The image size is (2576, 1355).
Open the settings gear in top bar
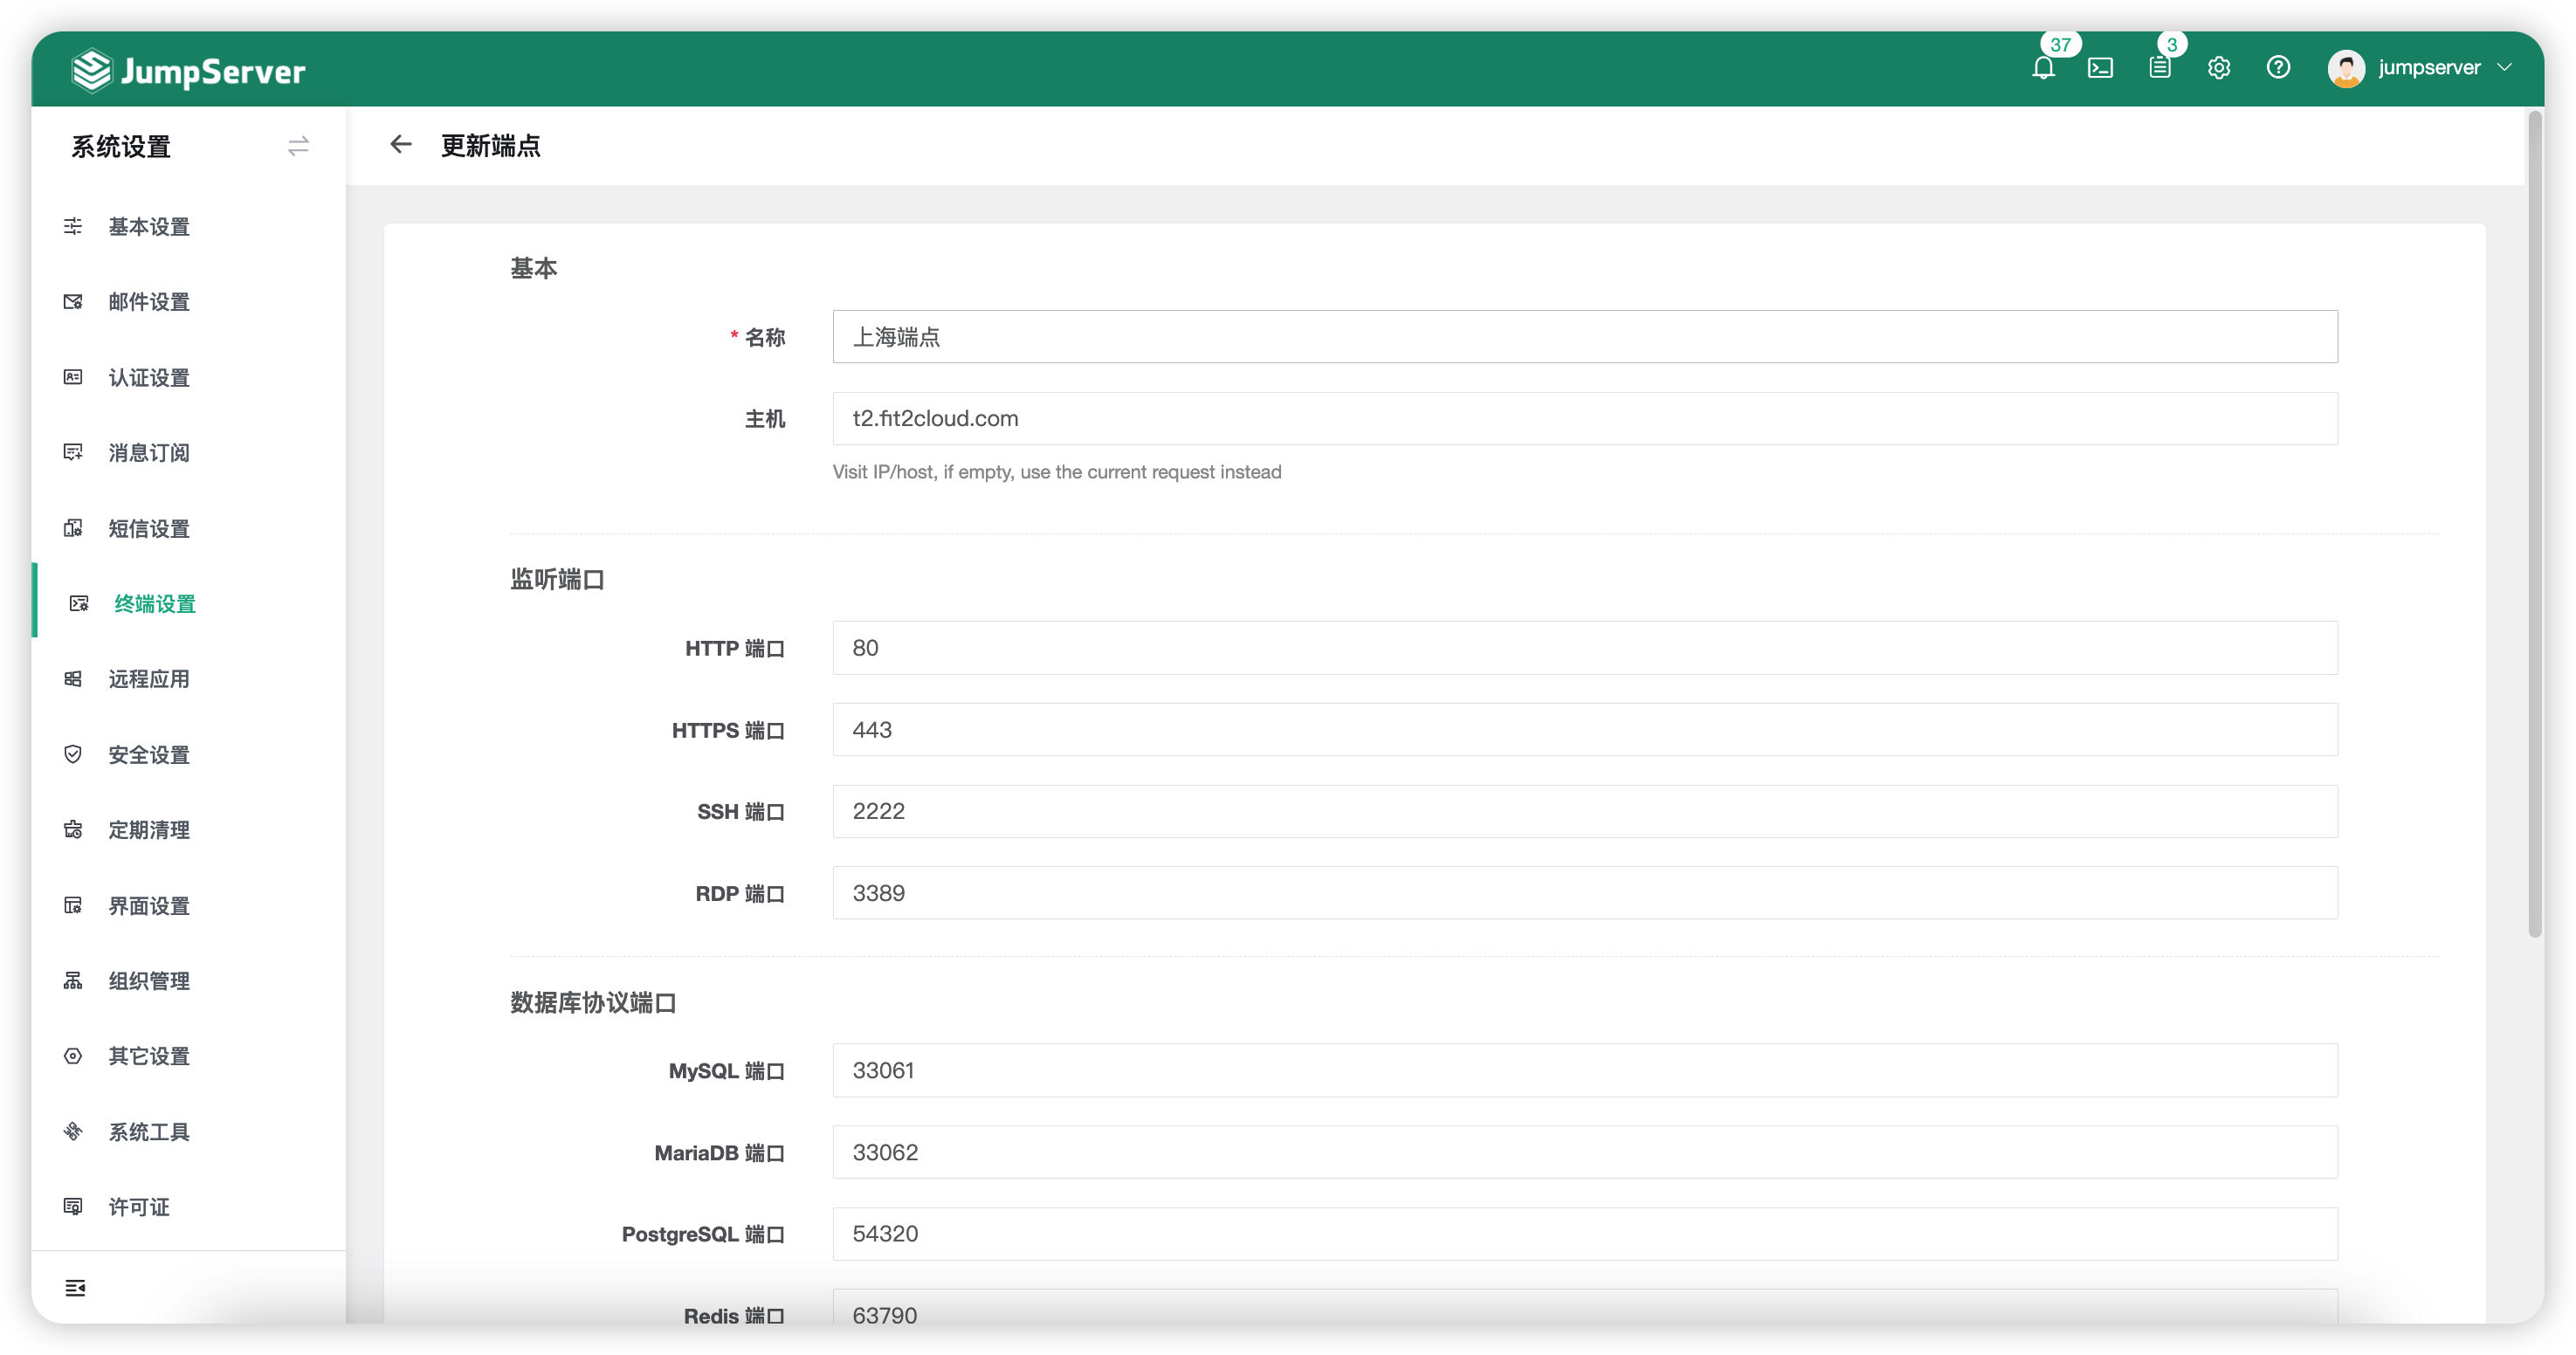[2219, 68]
